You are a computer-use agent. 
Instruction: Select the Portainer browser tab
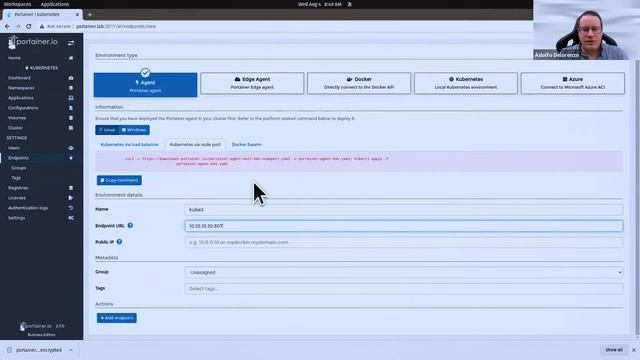[43, 14]
